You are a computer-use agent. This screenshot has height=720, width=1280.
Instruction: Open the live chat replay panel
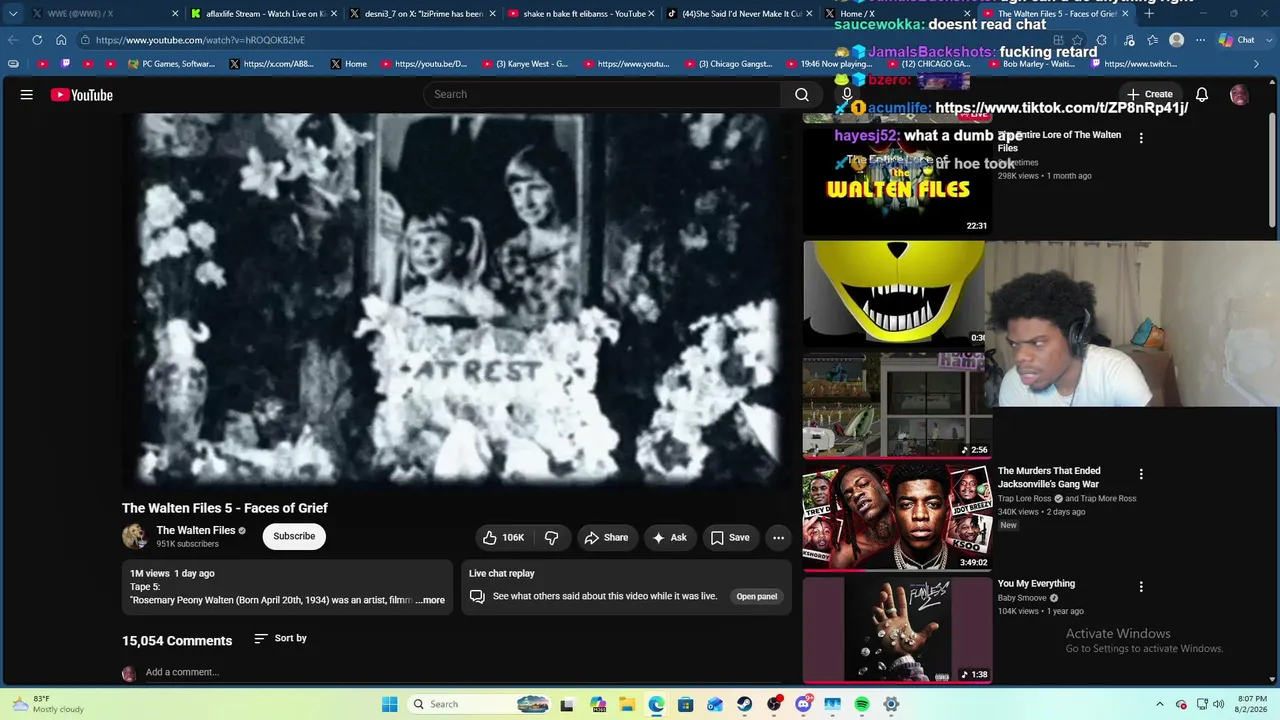click(757, 596)
